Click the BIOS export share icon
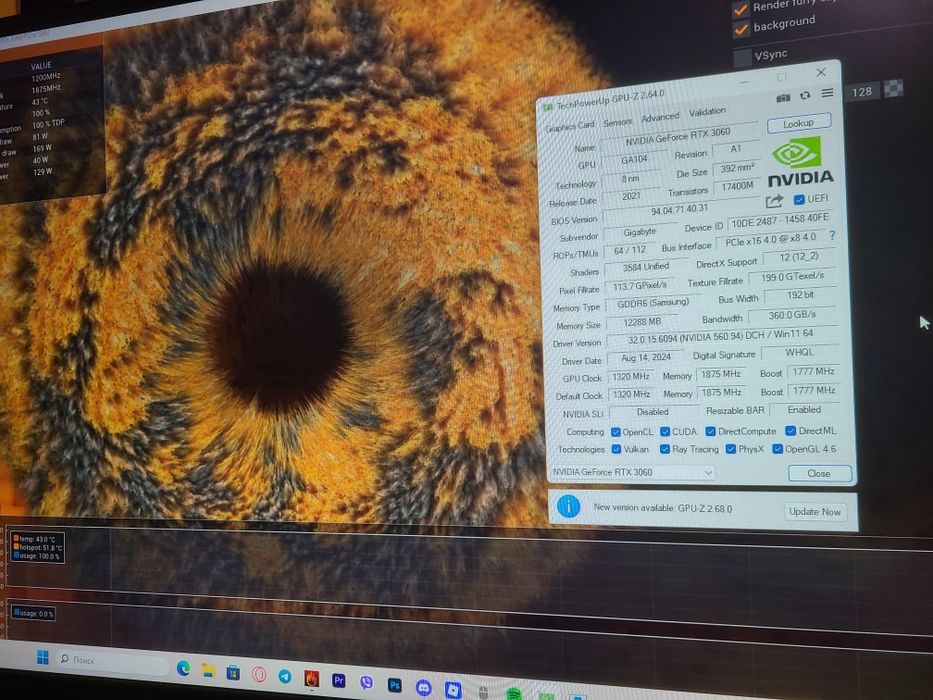 pyautogui.click(x=774, y=202)
